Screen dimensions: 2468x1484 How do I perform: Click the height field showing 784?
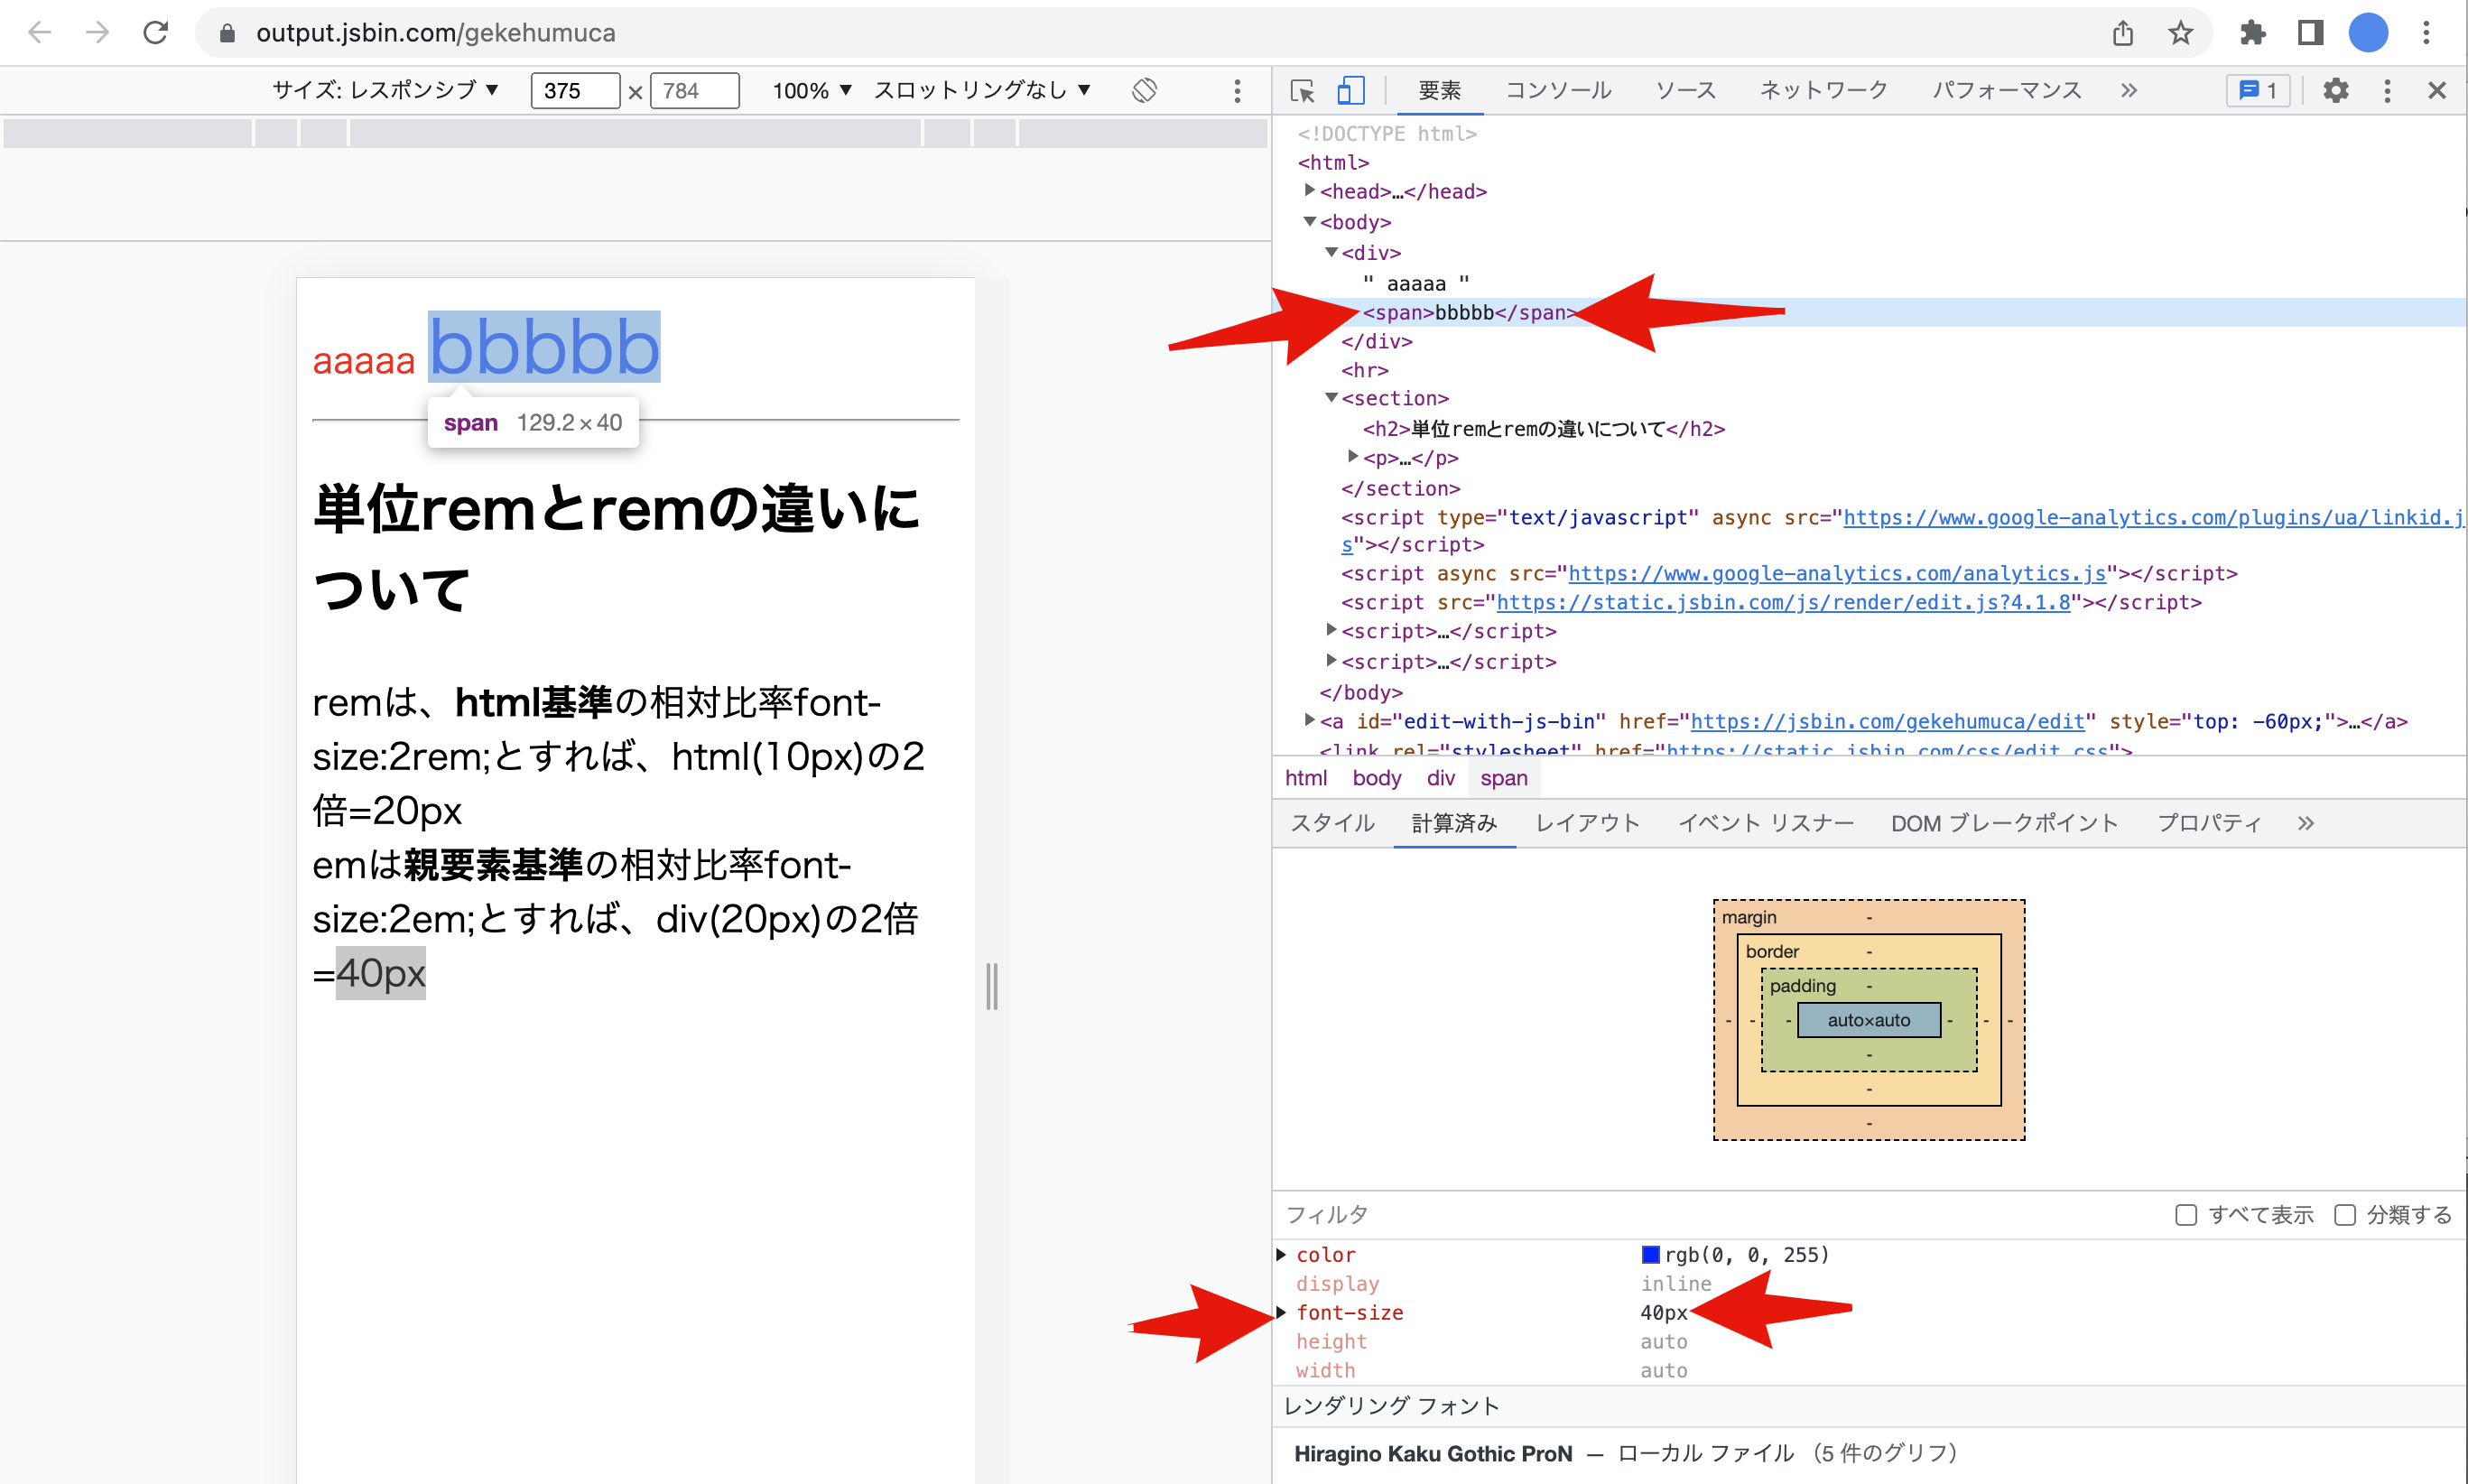pos(695,91)
